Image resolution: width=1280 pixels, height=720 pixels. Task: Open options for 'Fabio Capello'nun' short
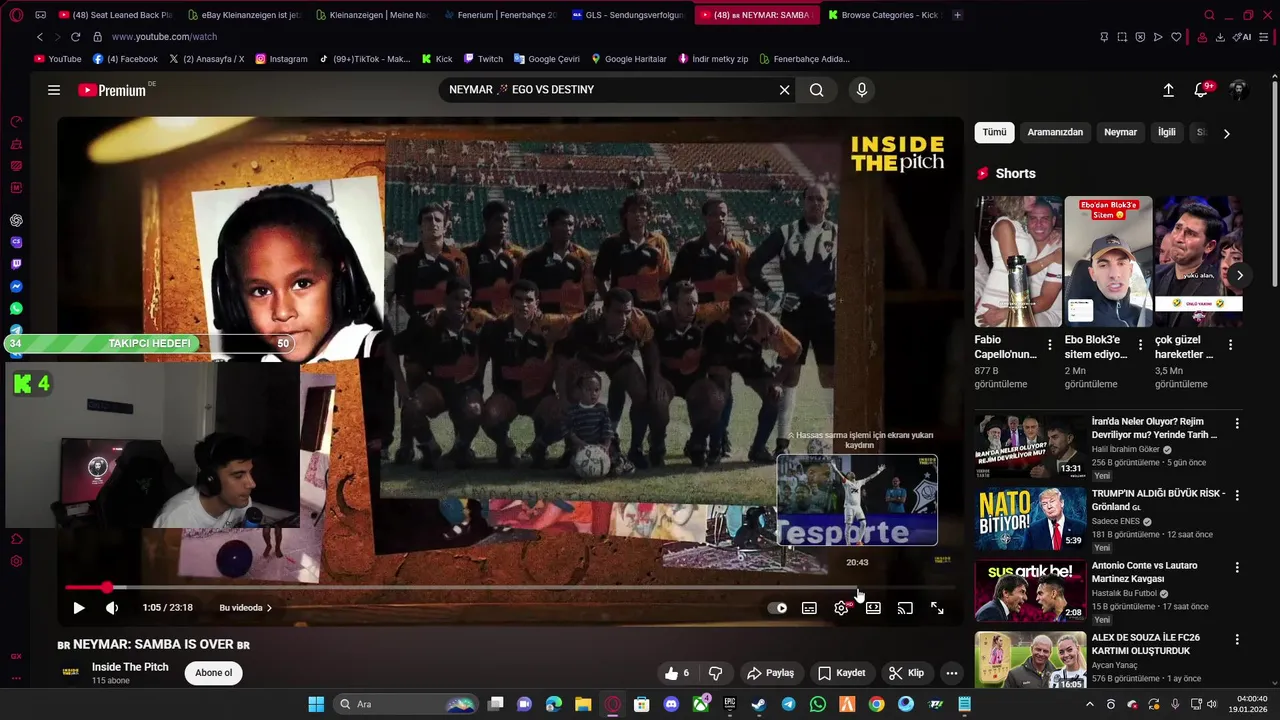[x=1049, y=344]
